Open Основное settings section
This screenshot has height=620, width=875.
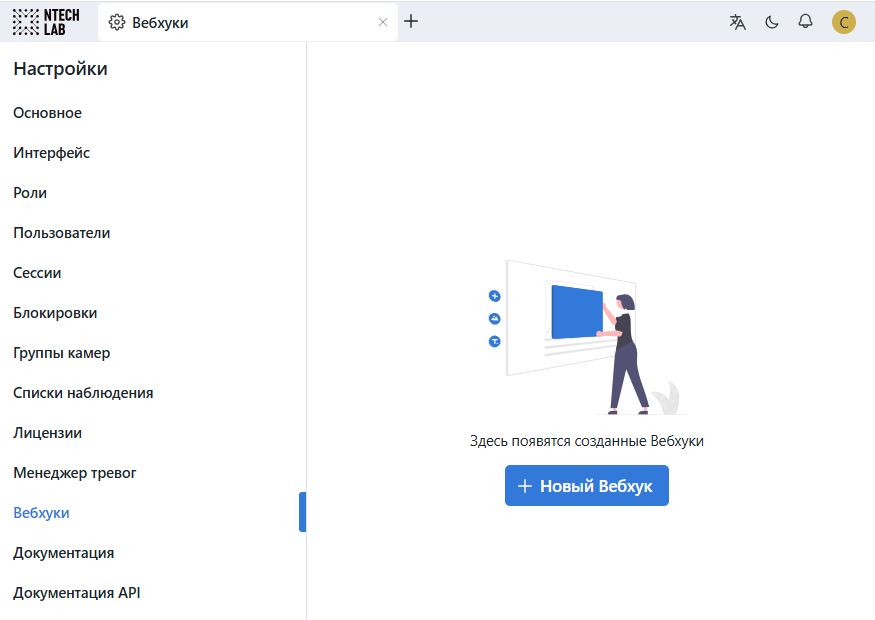(48, 113)
